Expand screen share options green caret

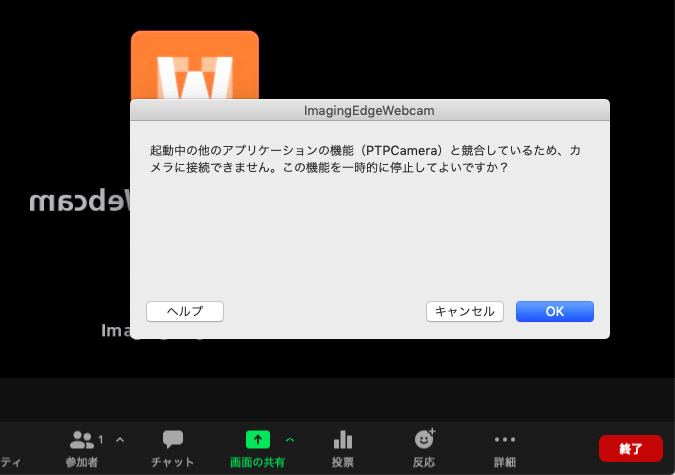point(290,440)
